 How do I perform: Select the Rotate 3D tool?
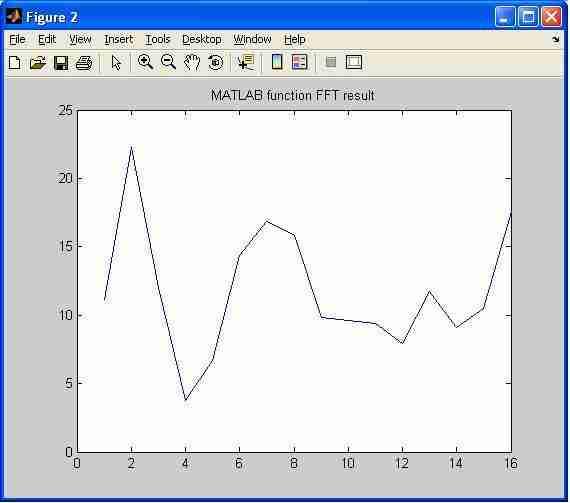[216, 63]
